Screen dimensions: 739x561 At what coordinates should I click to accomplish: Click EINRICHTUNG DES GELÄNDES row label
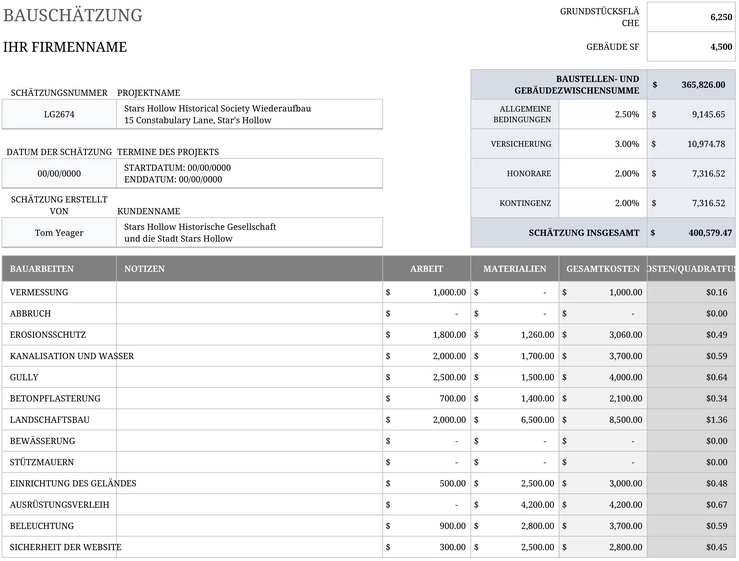click(73, 483)
